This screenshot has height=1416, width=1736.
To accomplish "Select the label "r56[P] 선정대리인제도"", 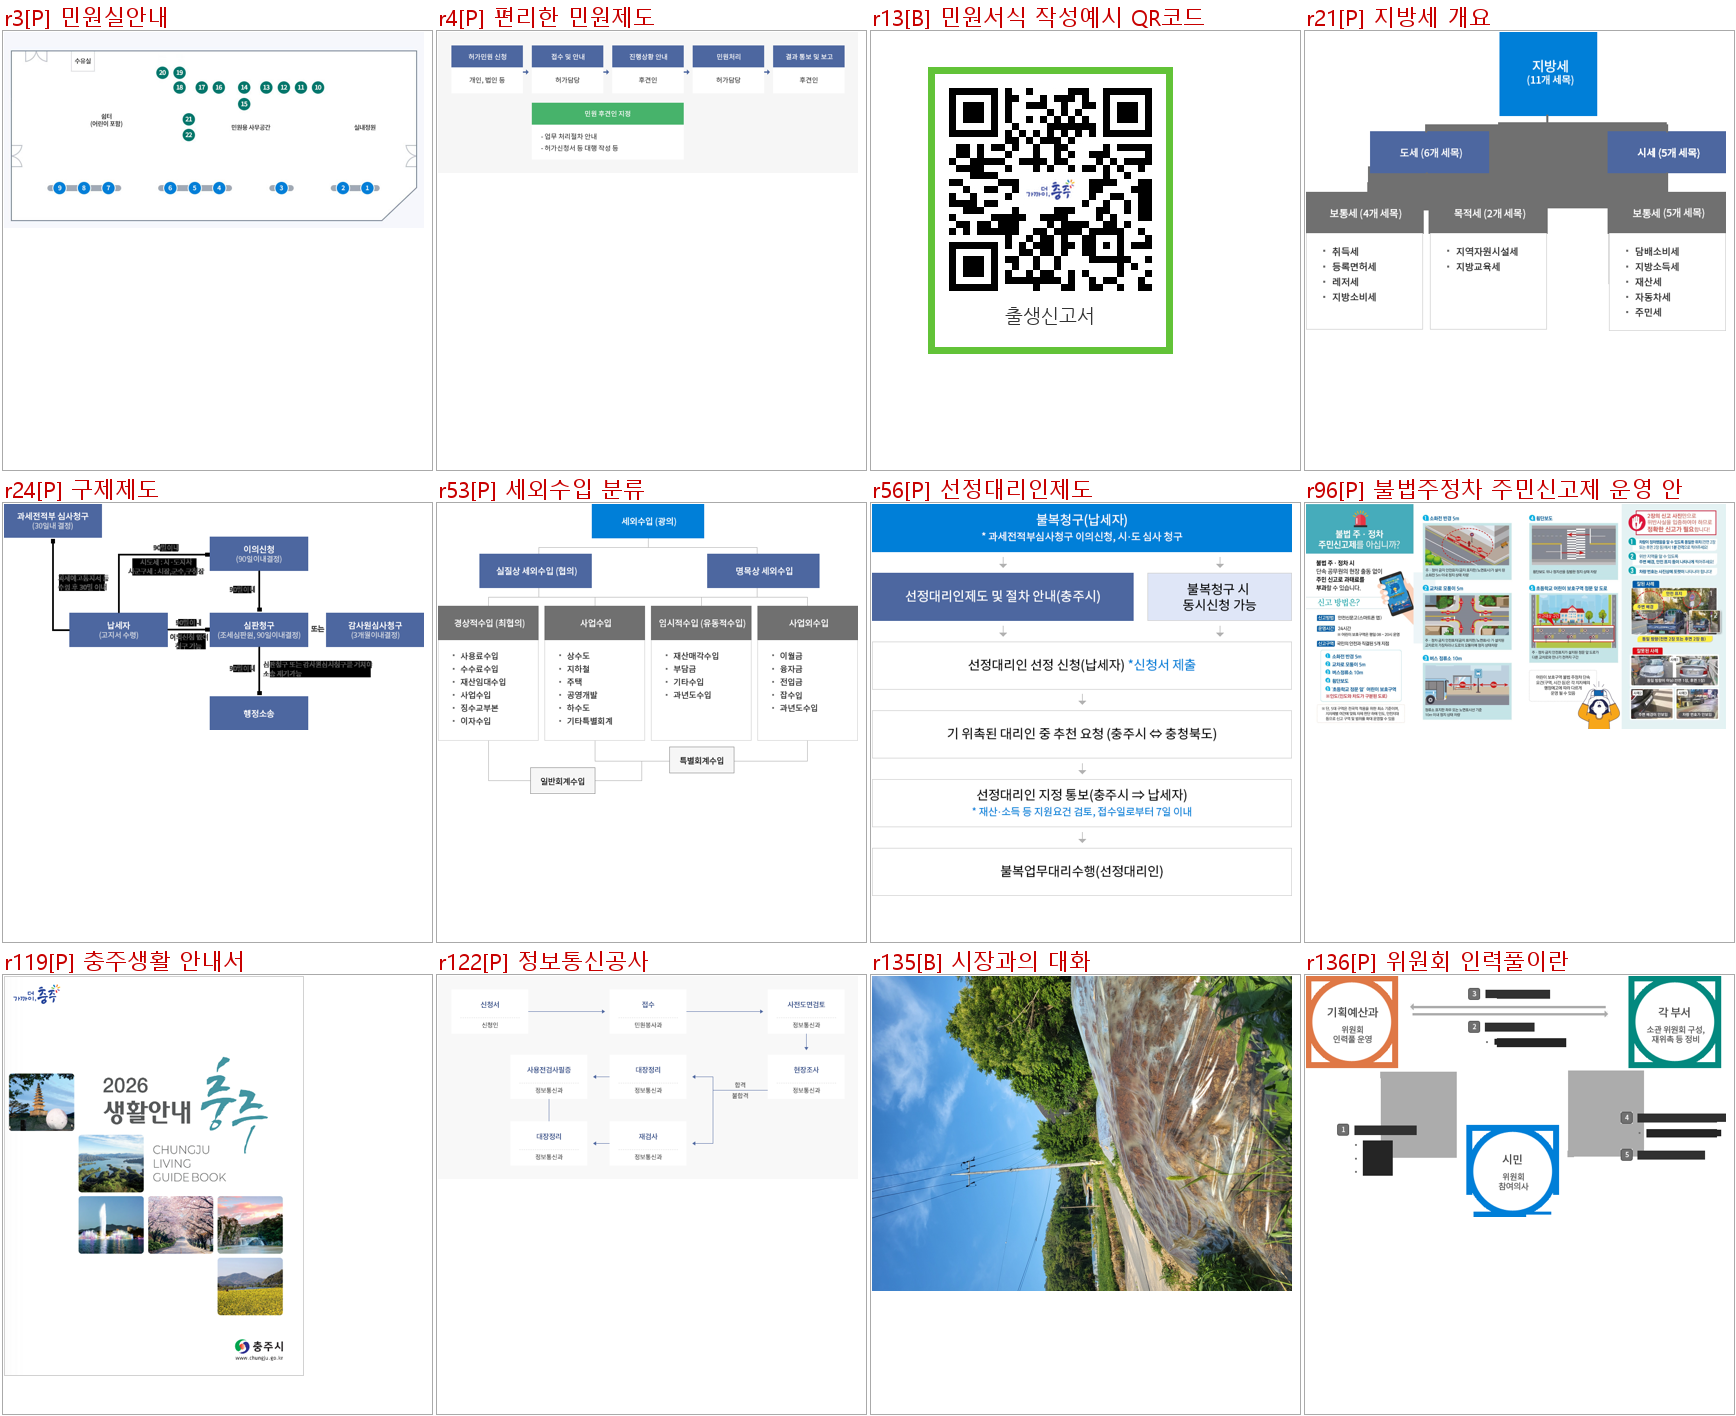I will point(982,489).
